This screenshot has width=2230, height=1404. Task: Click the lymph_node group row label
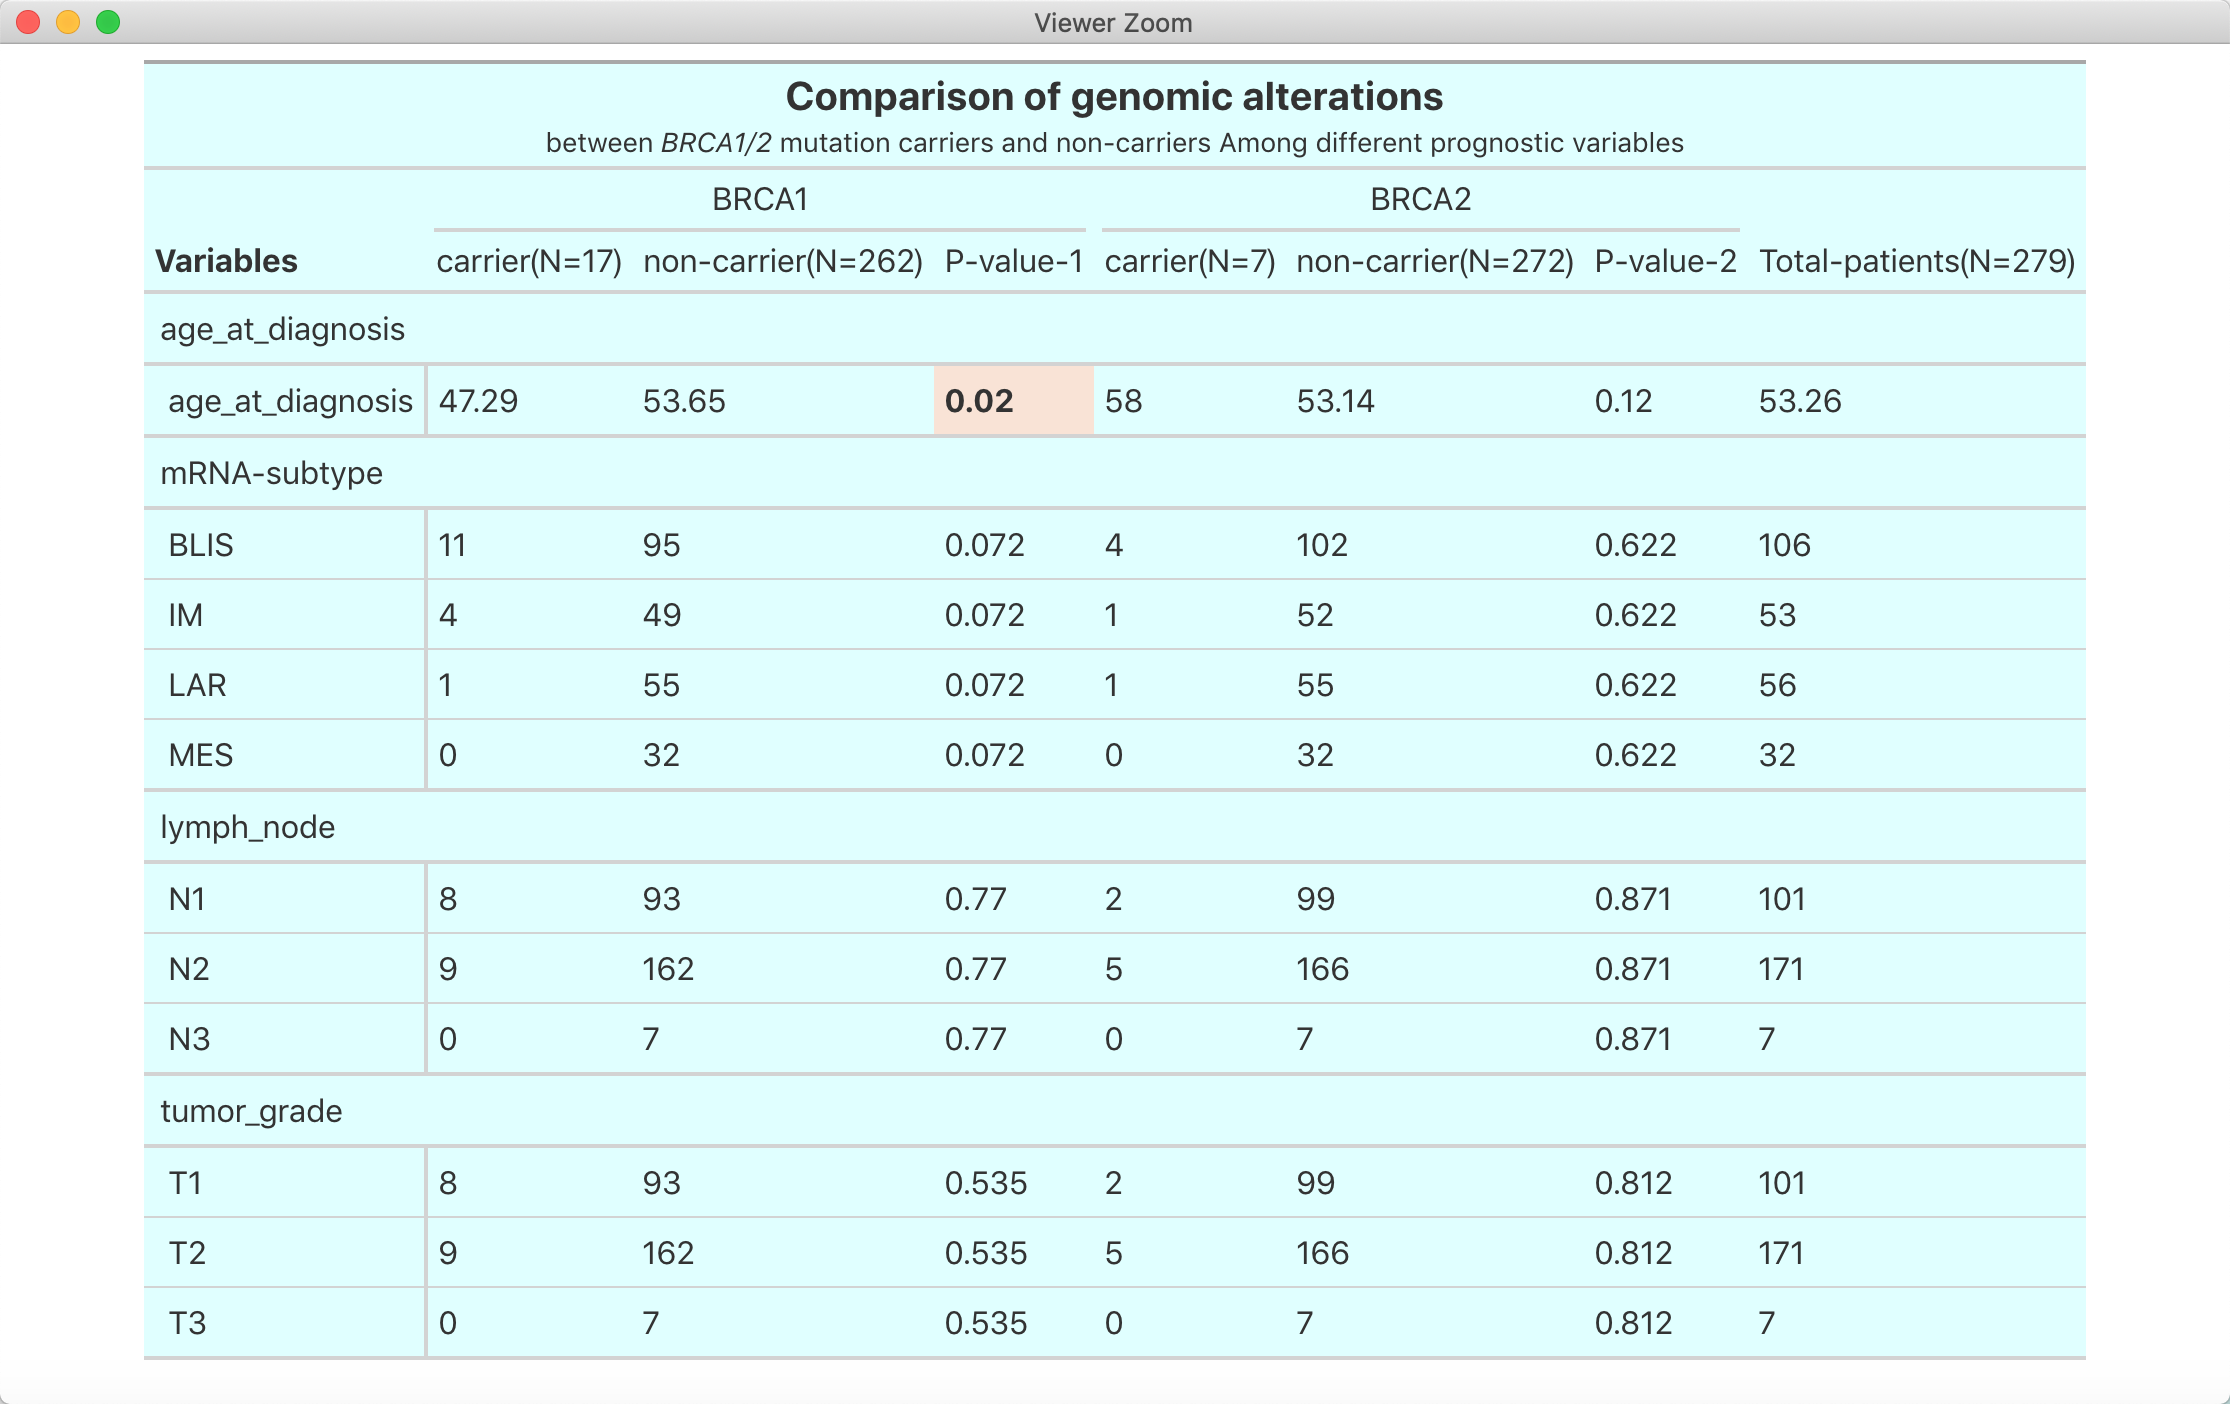247,827
